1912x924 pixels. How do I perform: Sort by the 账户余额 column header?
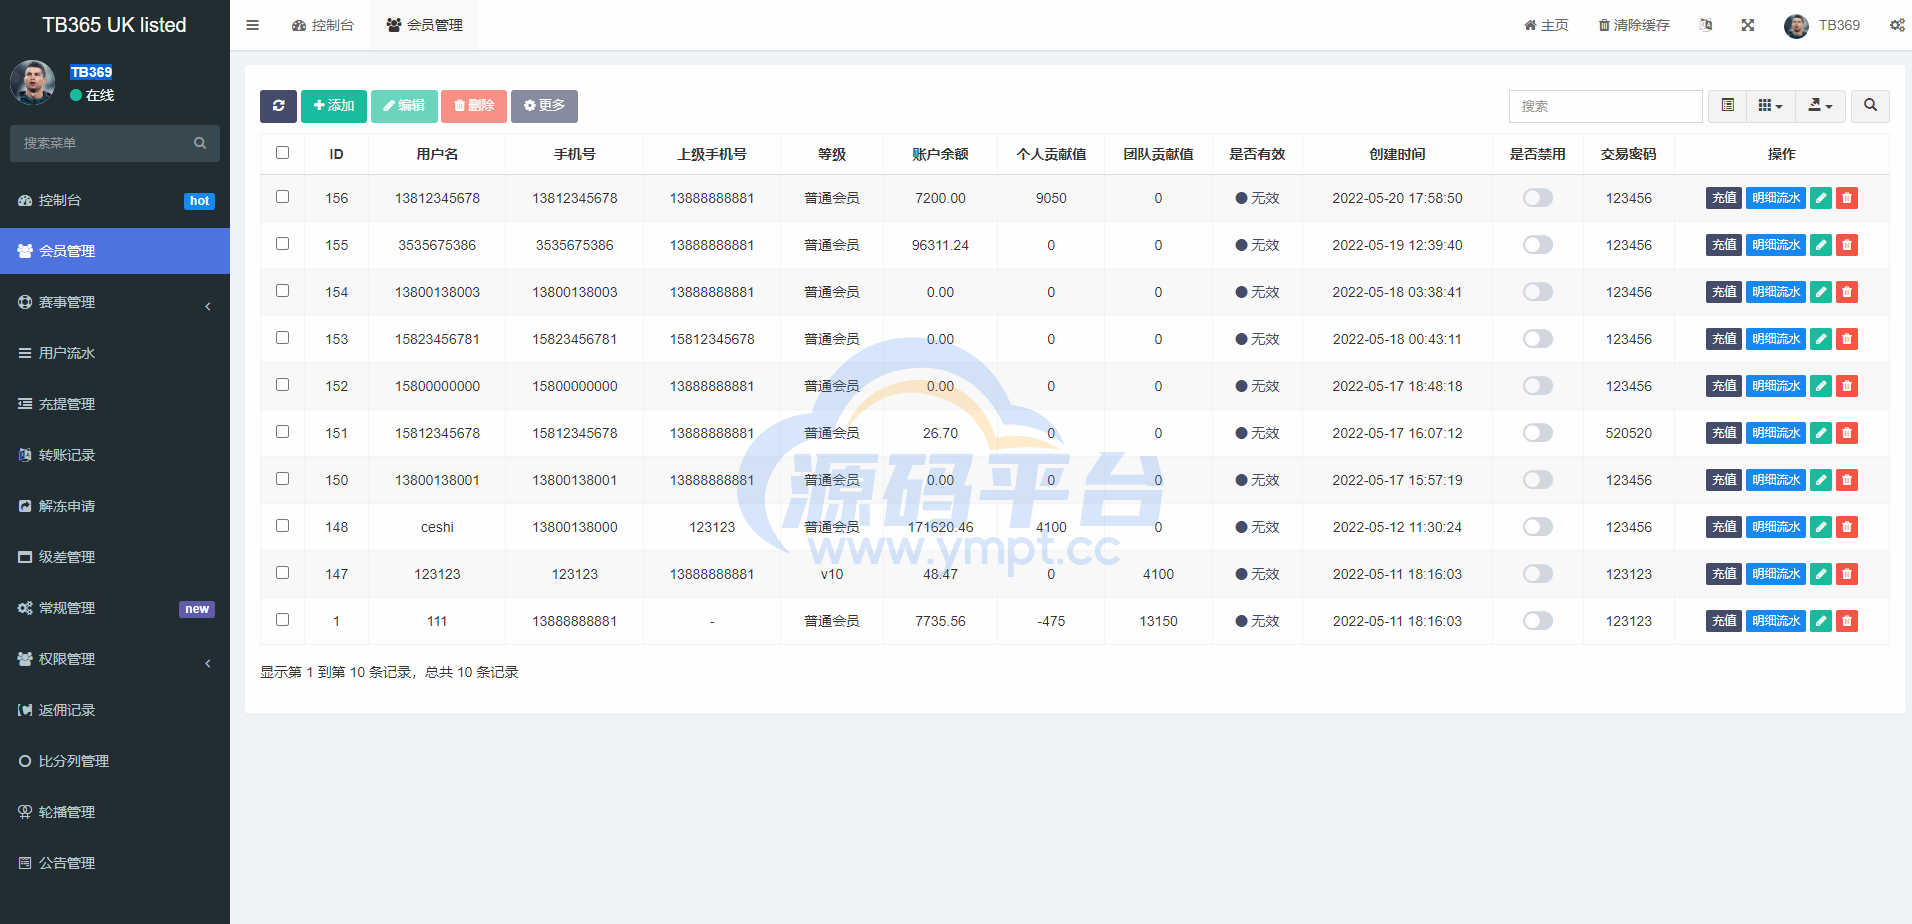click(940, 154)
